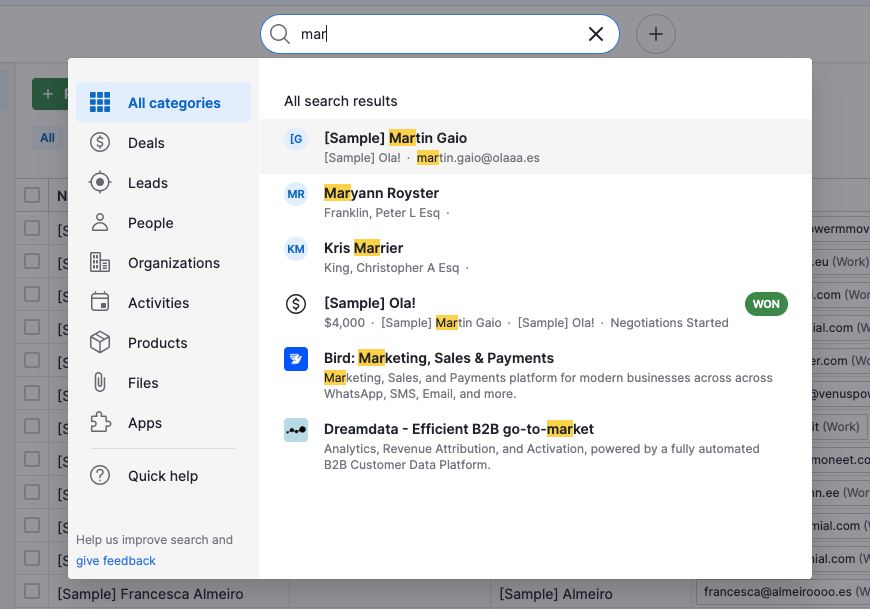Click the martin.gaio@olaaa.es email text
The width and height of the screenshot is (870, 609).
478,158
